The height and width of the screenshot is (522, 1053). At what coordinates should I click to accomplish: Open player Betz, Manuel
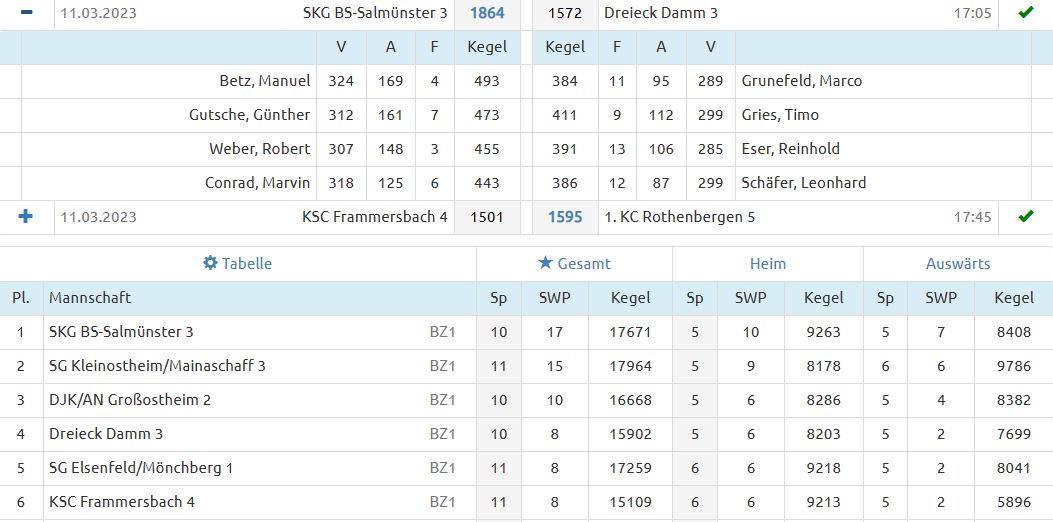click(265, 81)
